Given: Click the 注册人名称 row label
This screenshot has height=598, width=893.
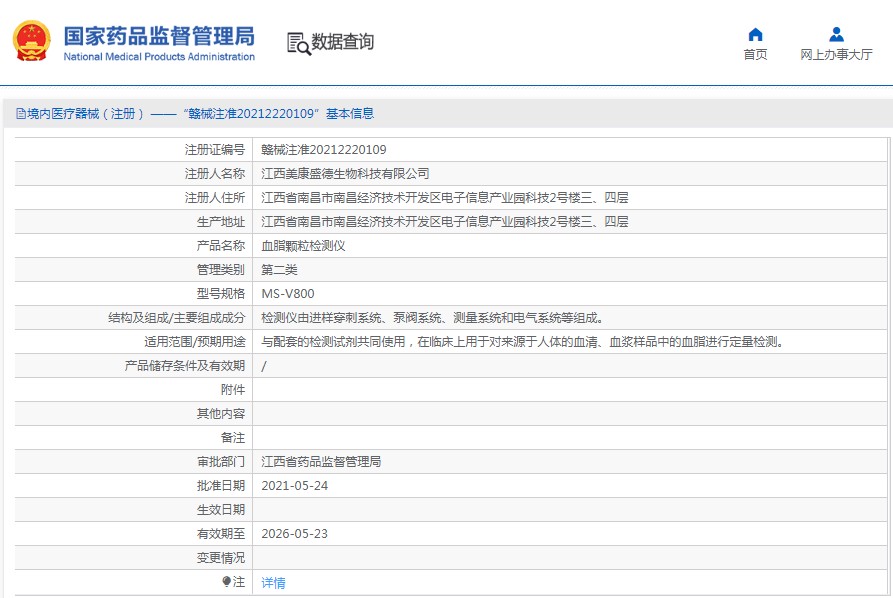Looking at the screenshot, I should (215, 174).
